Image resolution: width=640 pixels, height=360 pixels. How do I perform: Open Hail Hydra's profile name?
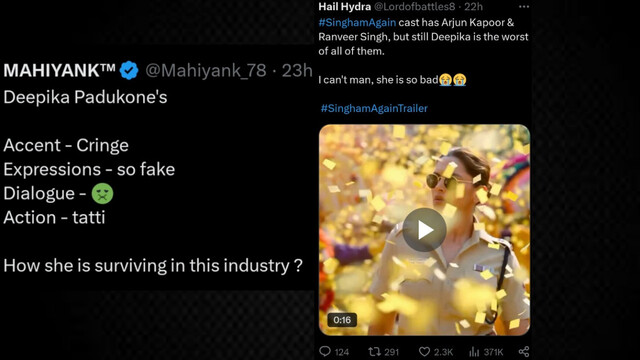[x=344, y=7]
